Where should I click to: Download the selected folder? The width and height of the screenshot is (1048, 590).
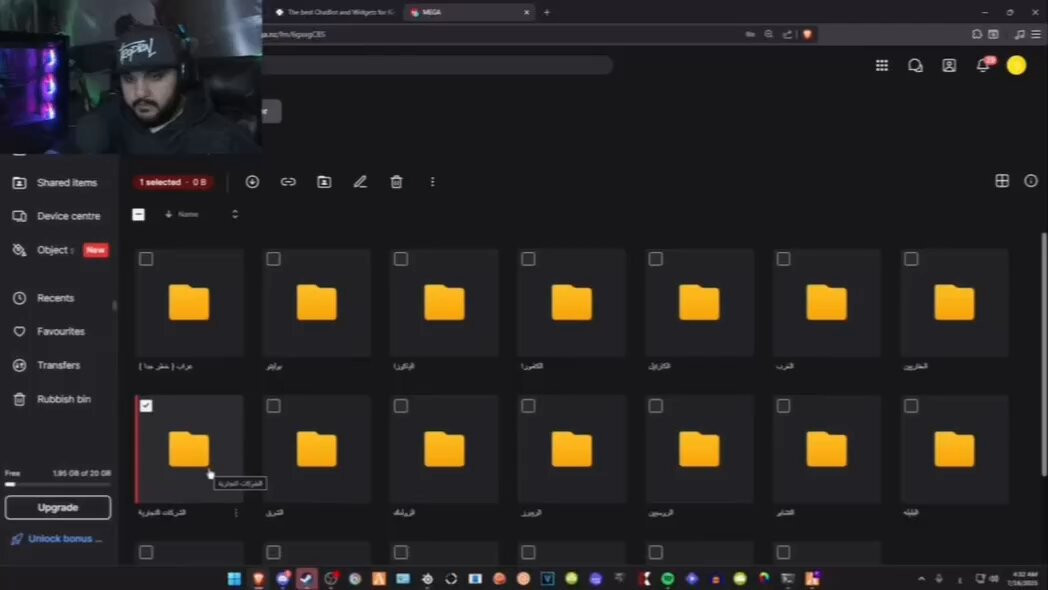[x=252, y=182]
